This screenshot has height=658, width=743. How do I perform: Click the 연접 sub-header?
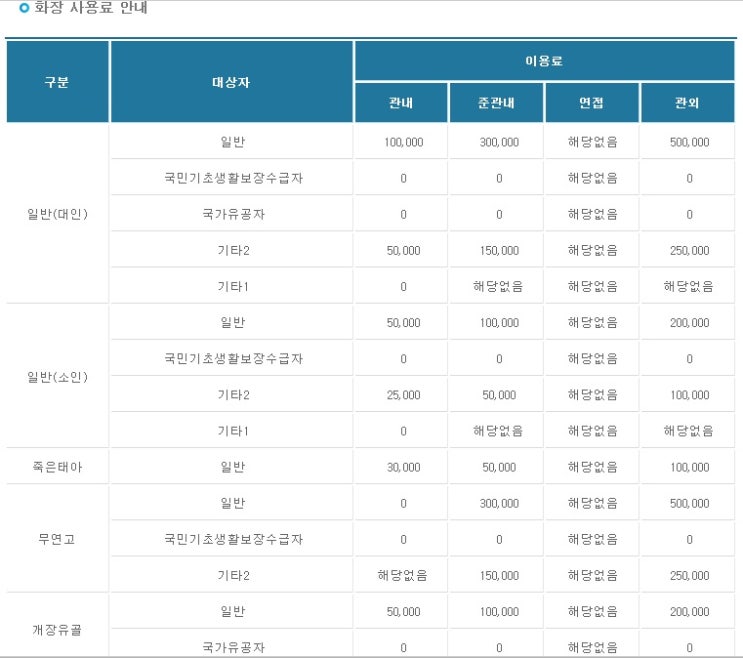pos(592,103)
